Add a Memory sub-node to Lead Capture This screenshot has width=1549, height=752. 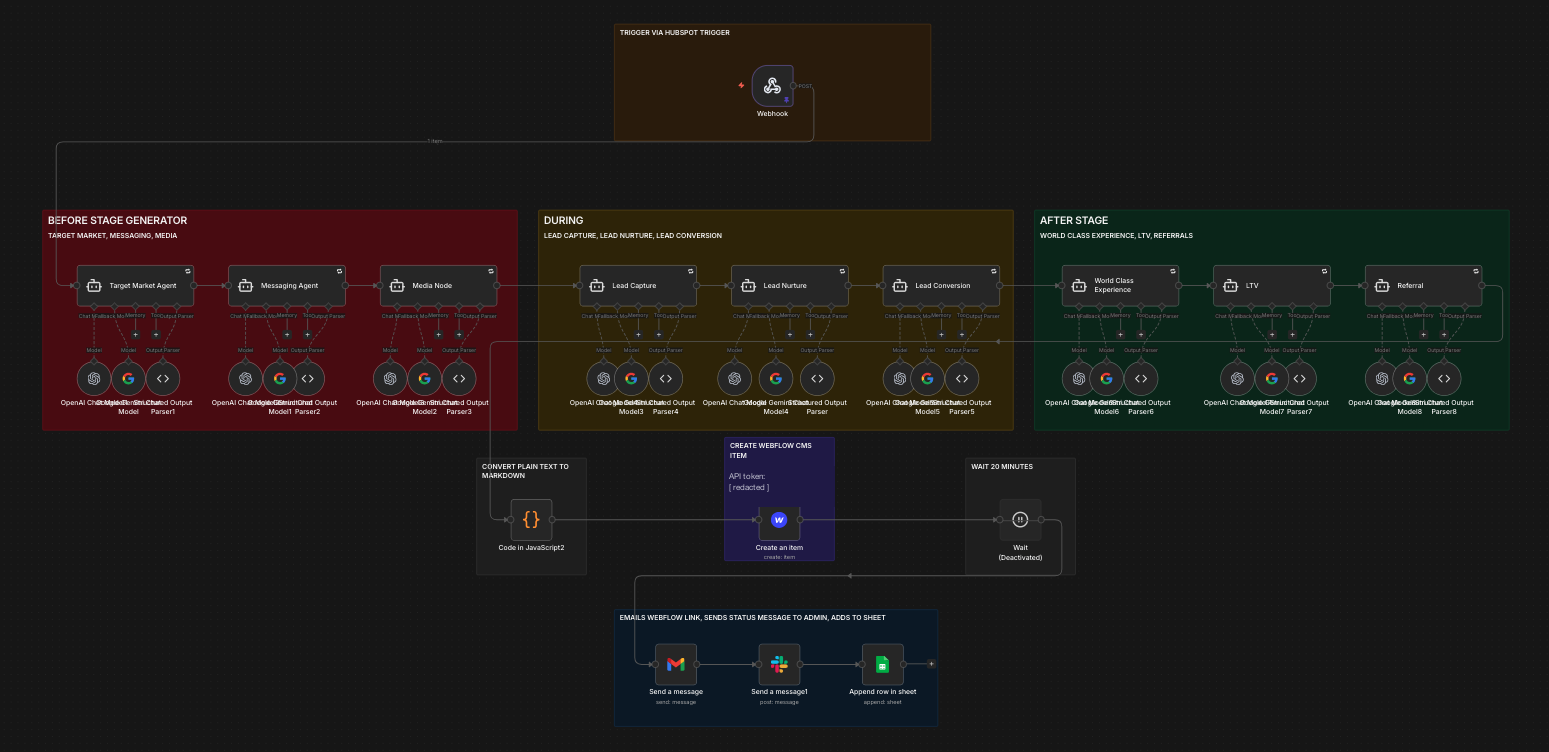[638, 335]
